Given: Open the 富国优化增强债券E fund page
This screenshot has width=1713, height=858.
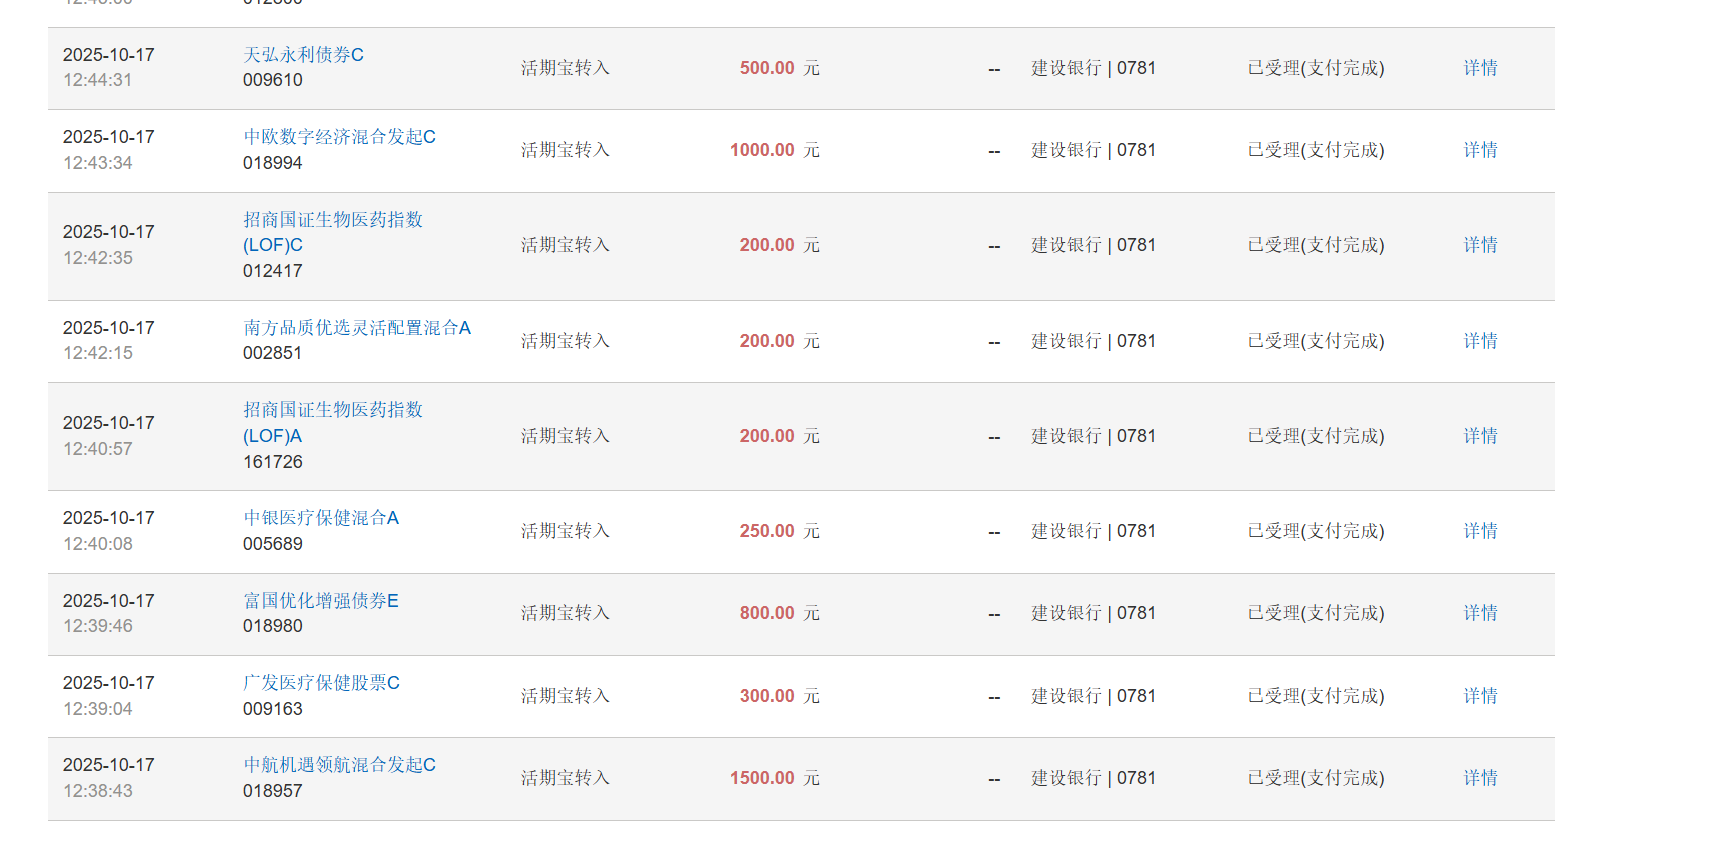Looking at the screenshot, I should (x=320, y=601).
